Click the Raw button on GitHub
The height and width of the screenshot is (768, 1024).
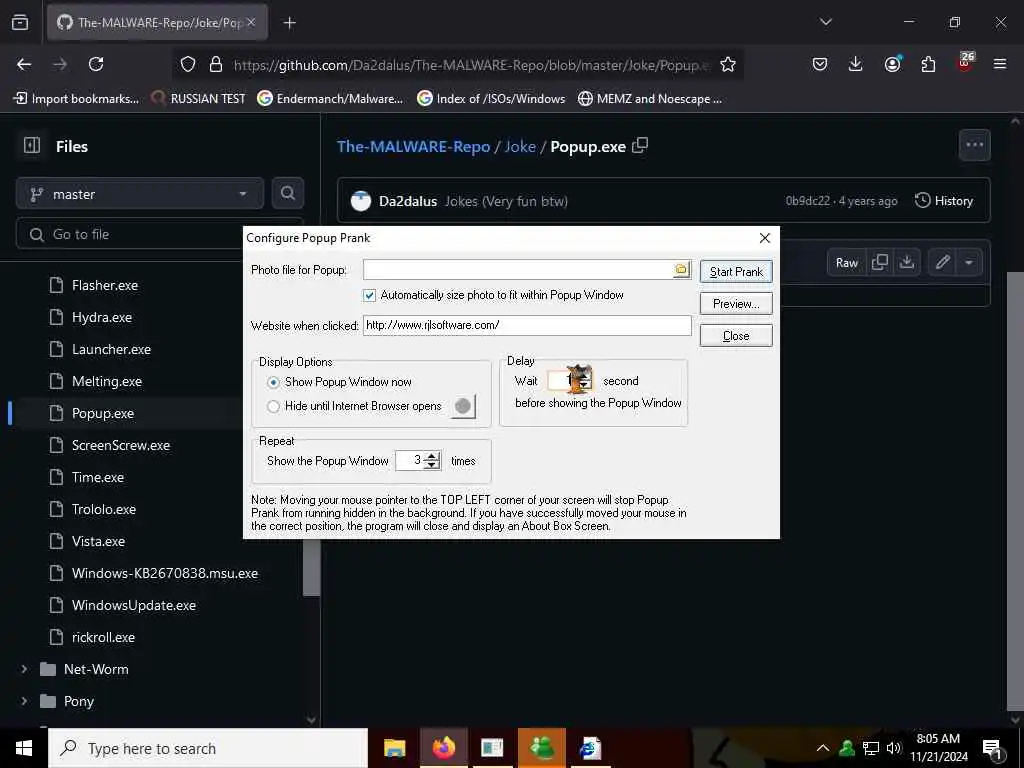(846, 263)
